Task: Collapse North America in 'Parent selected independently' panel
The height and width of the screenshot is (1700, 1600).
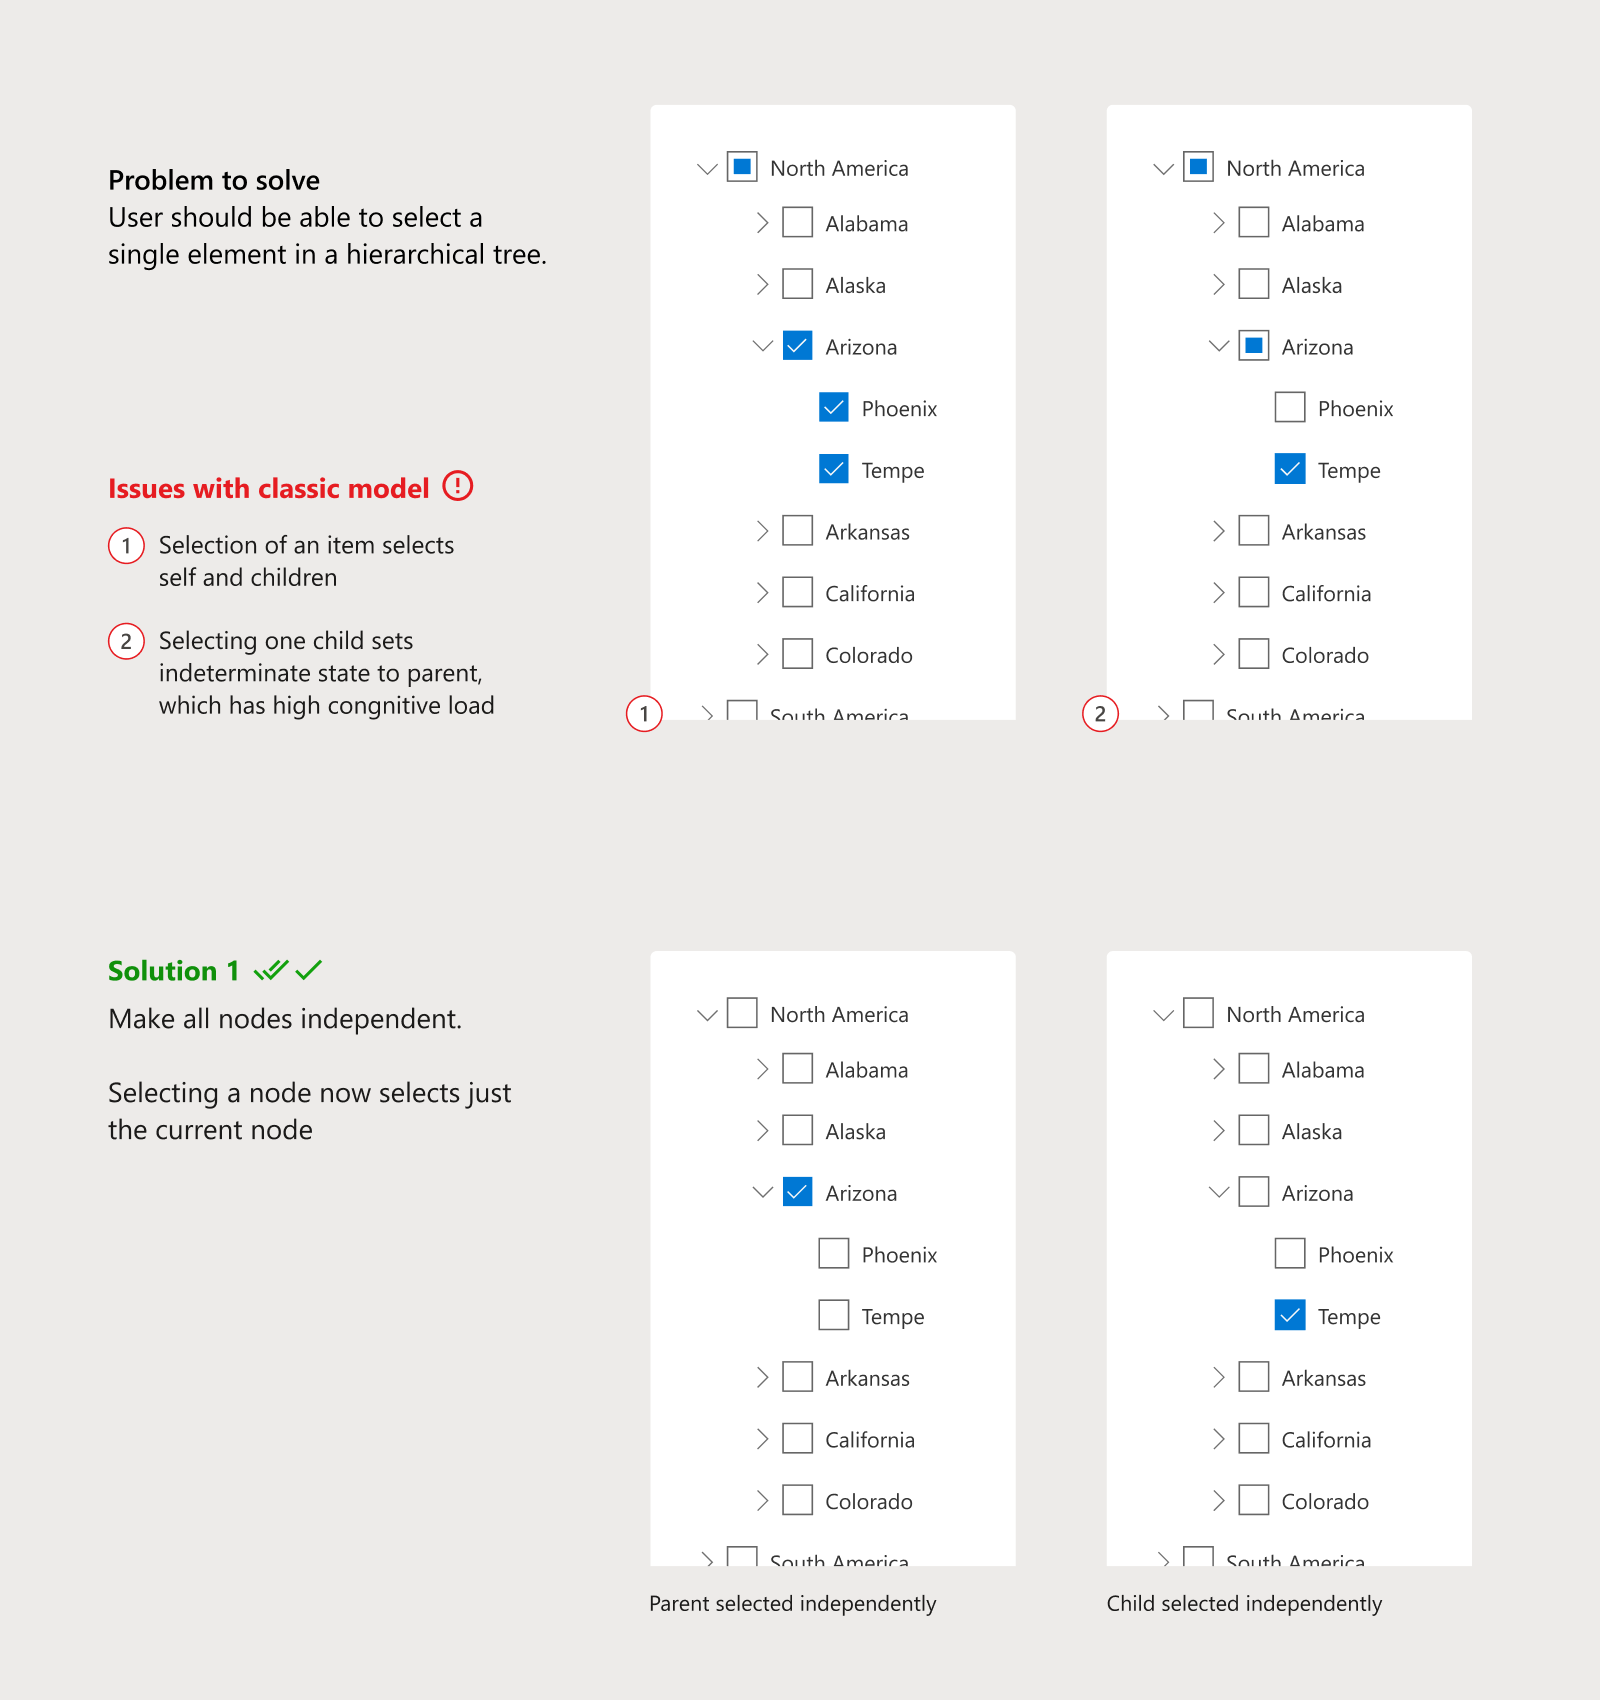Action: [707, 1015]
